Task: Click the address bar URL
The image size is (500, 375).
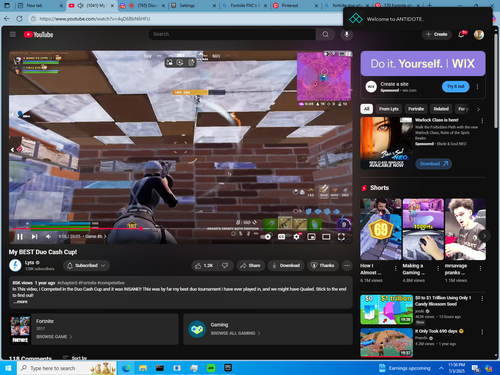Action: coord(95,19)
